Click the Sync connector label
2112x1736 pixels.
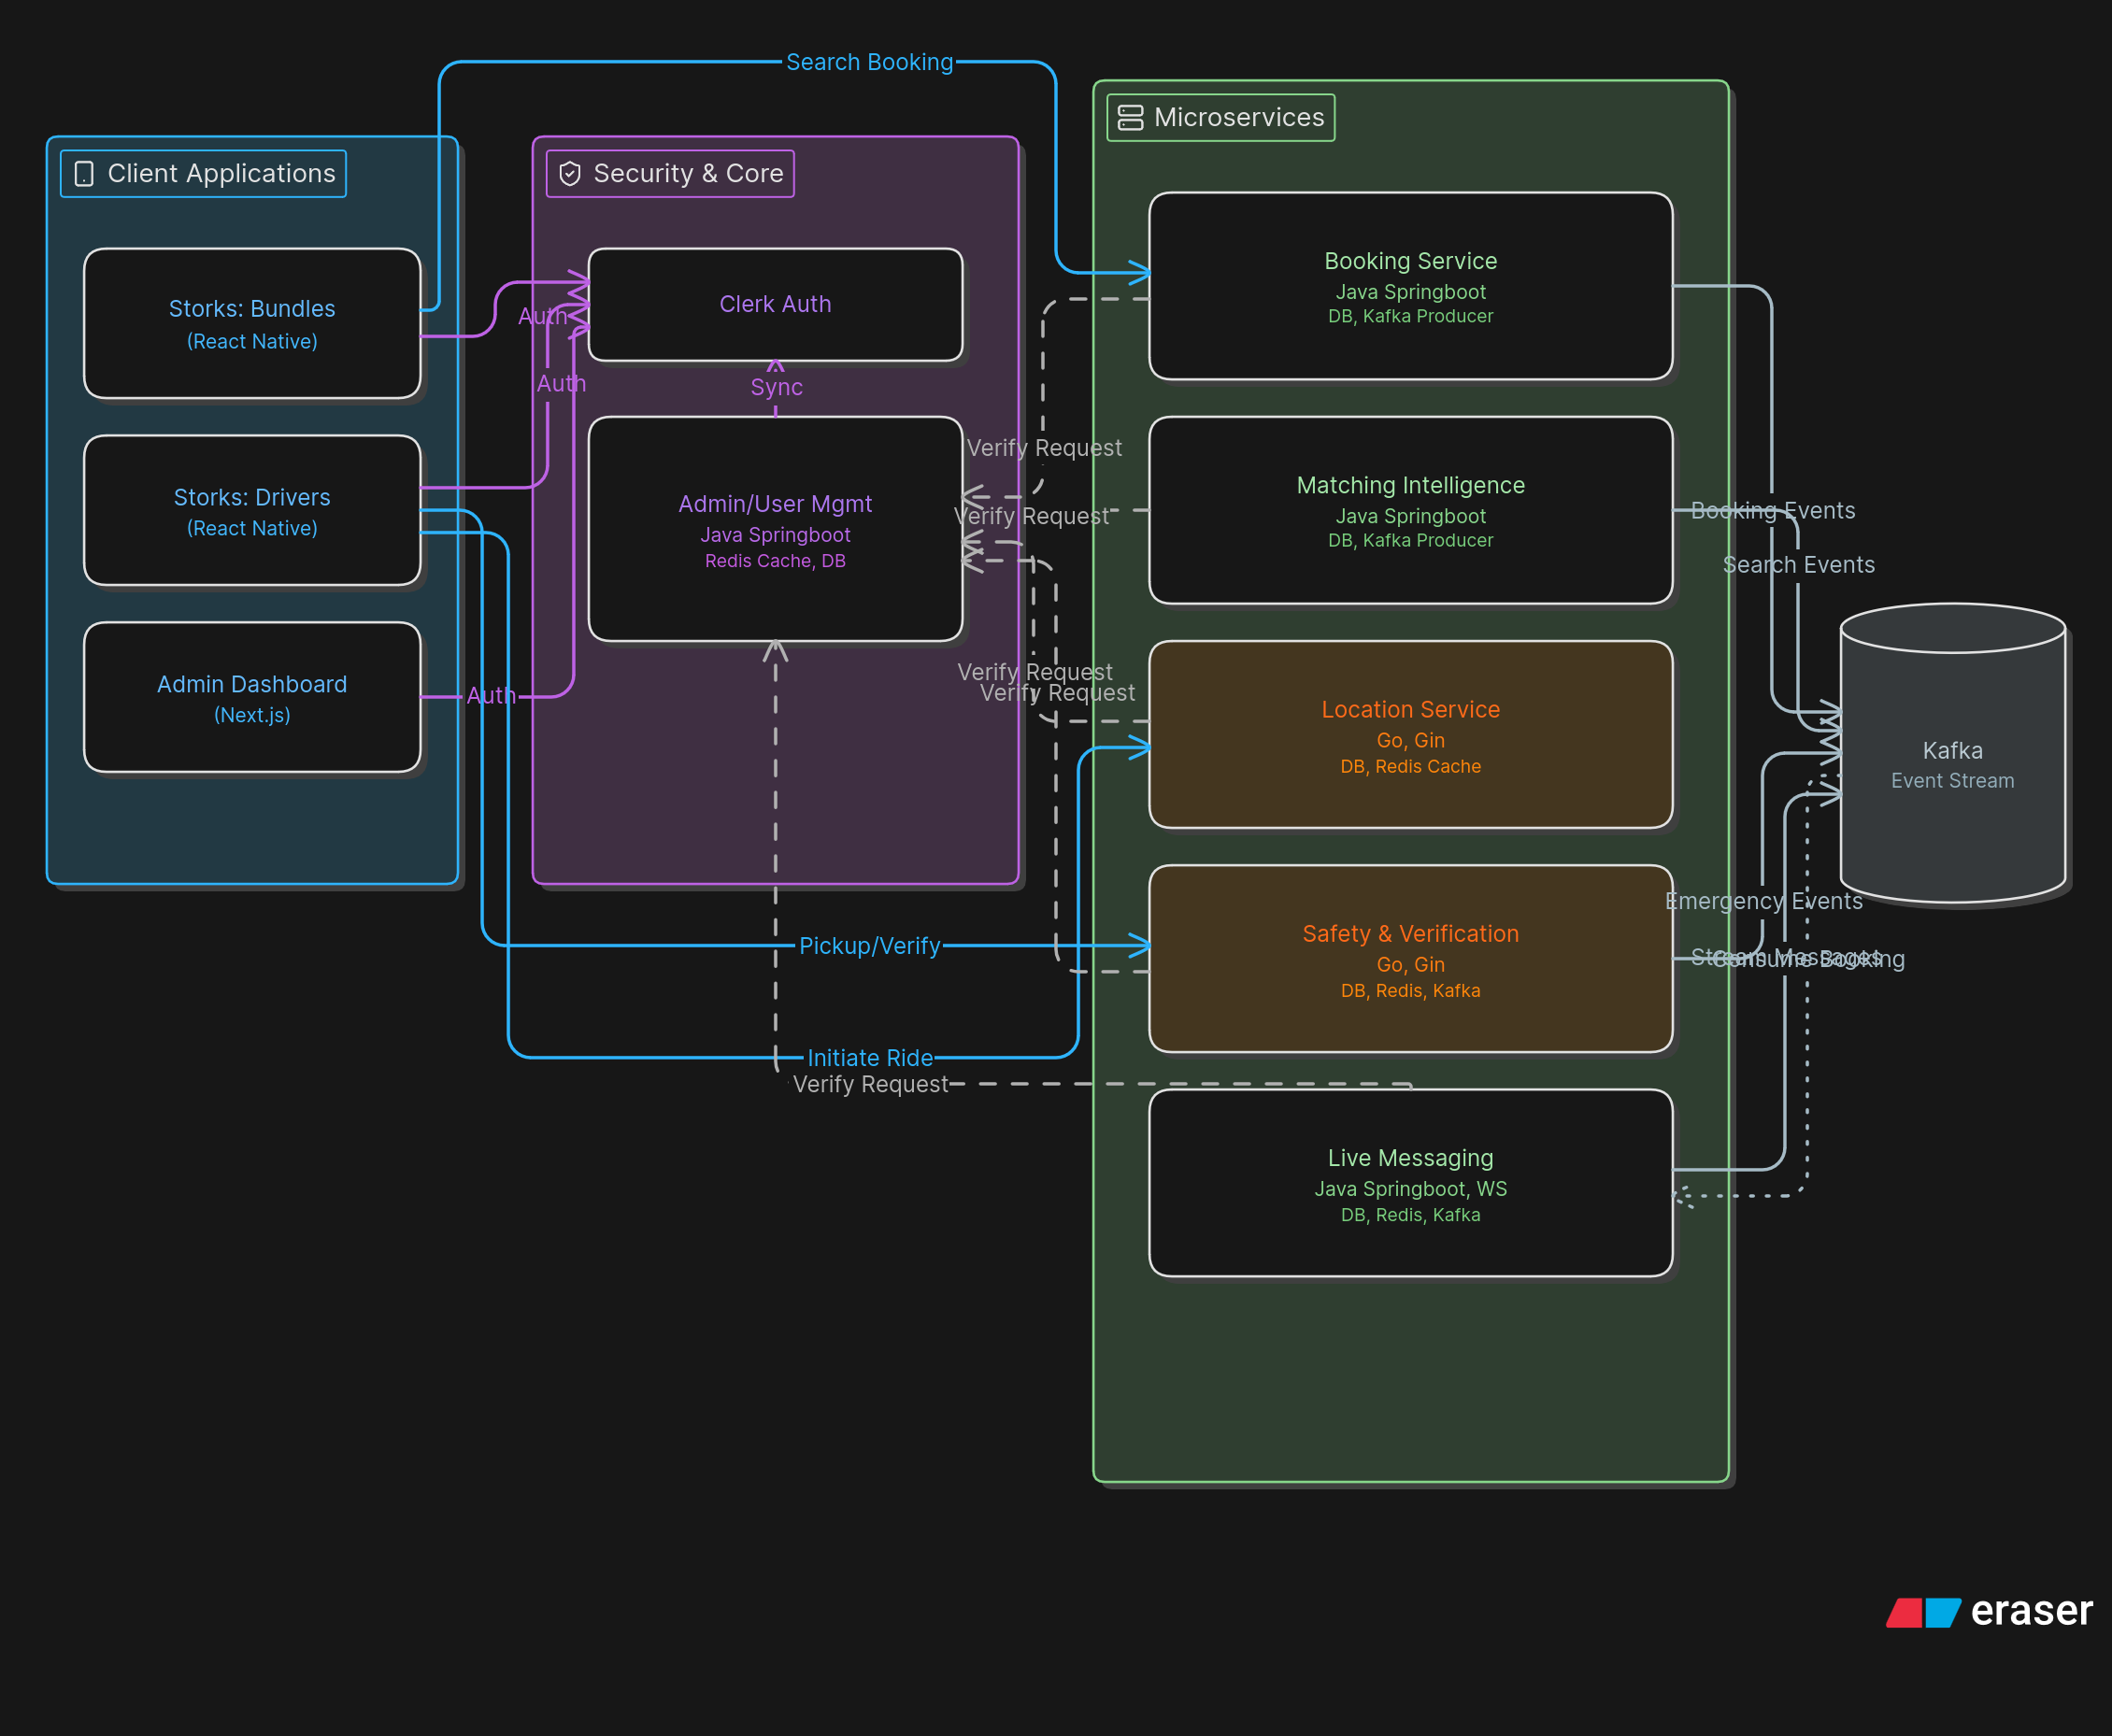coord(777,387)
